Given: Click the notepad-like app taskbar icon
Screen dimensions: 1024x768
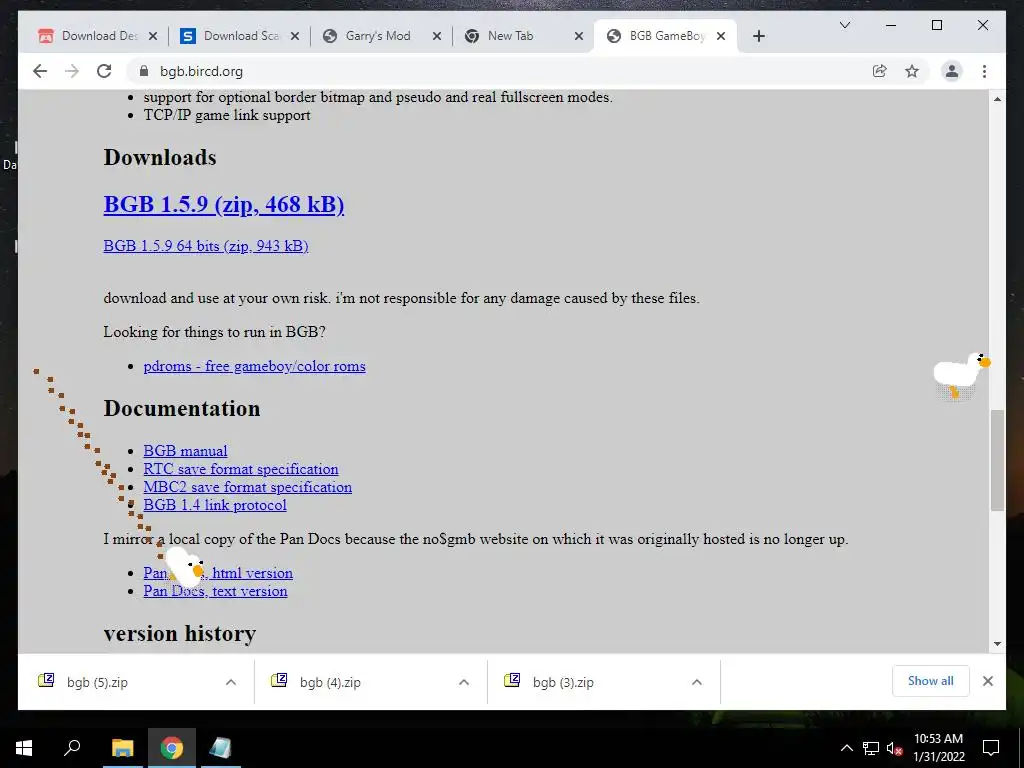Looking at the screenshot, I should (x=220, y=748).
